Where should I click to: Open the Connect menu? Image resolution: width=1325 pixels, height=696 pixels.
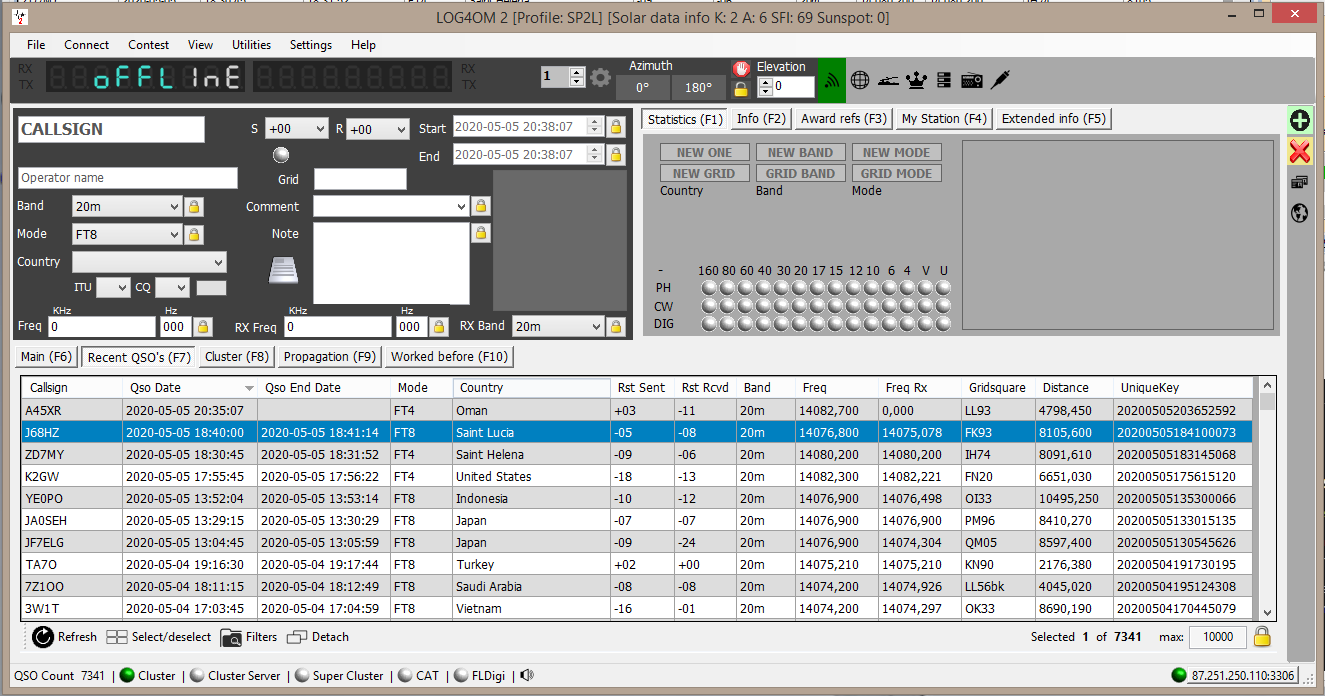coord(87,45)
